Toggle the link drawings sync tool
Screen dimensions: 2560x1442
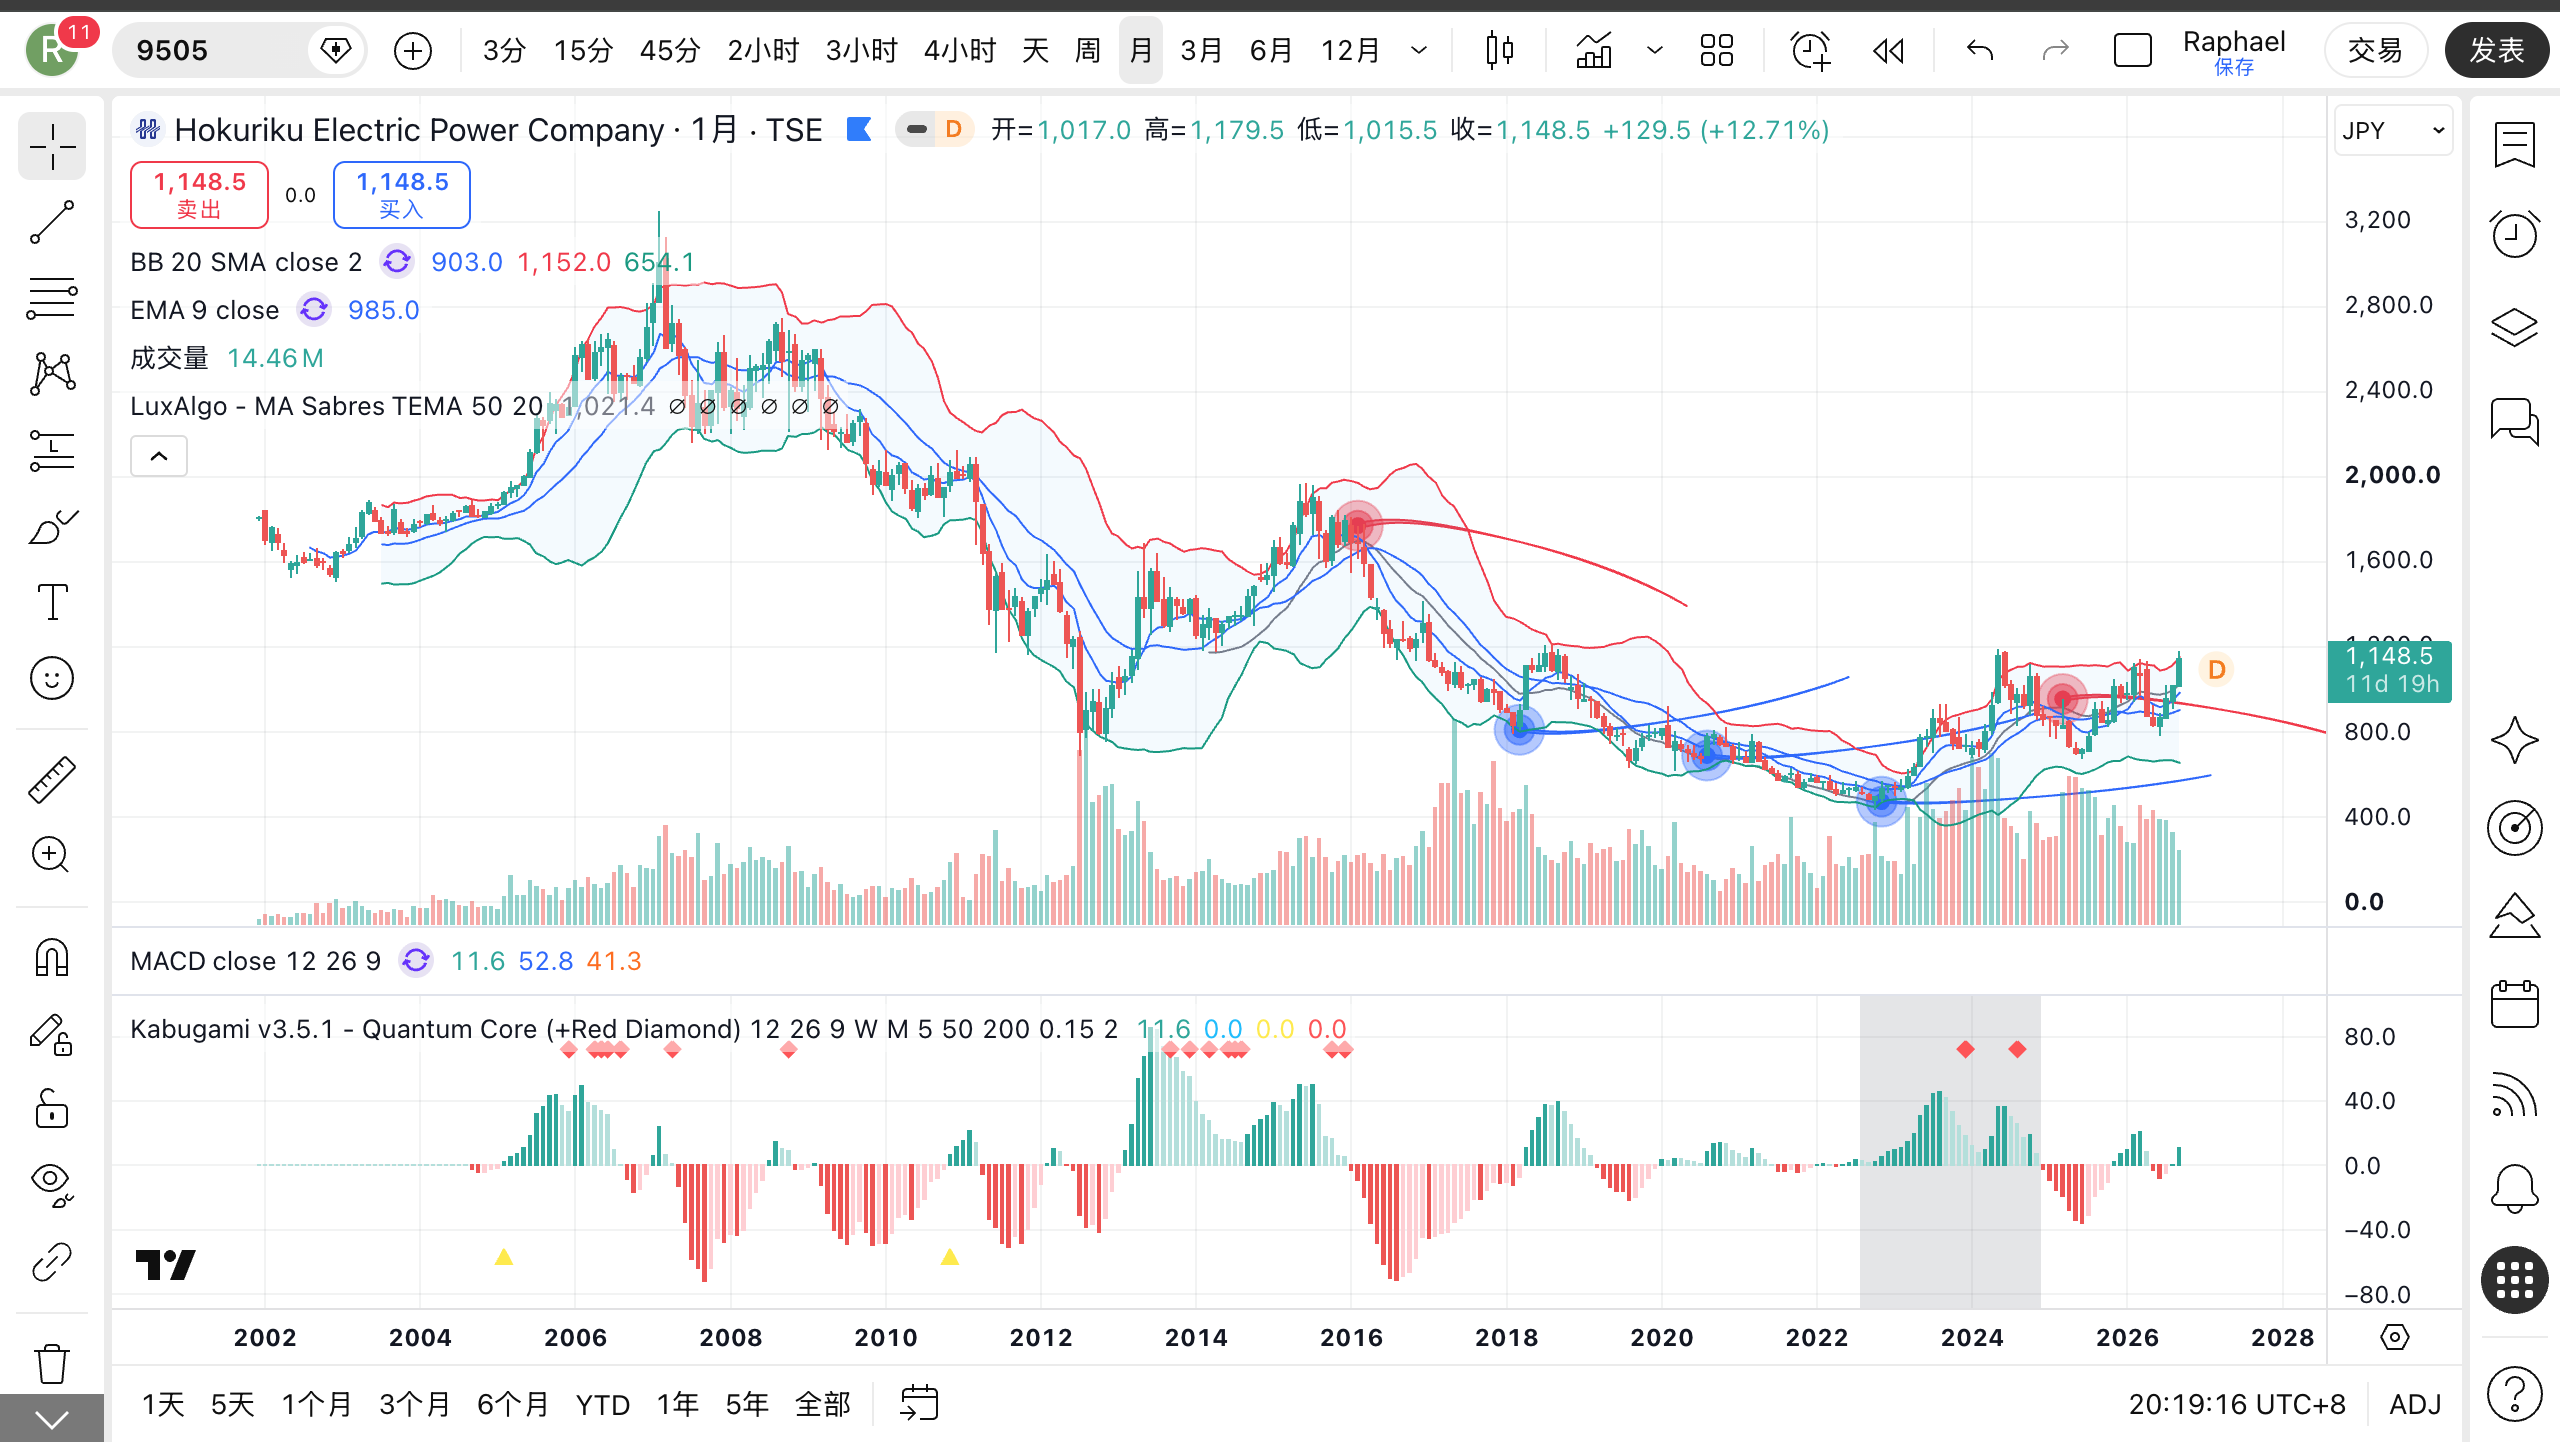coord(52,1262)
